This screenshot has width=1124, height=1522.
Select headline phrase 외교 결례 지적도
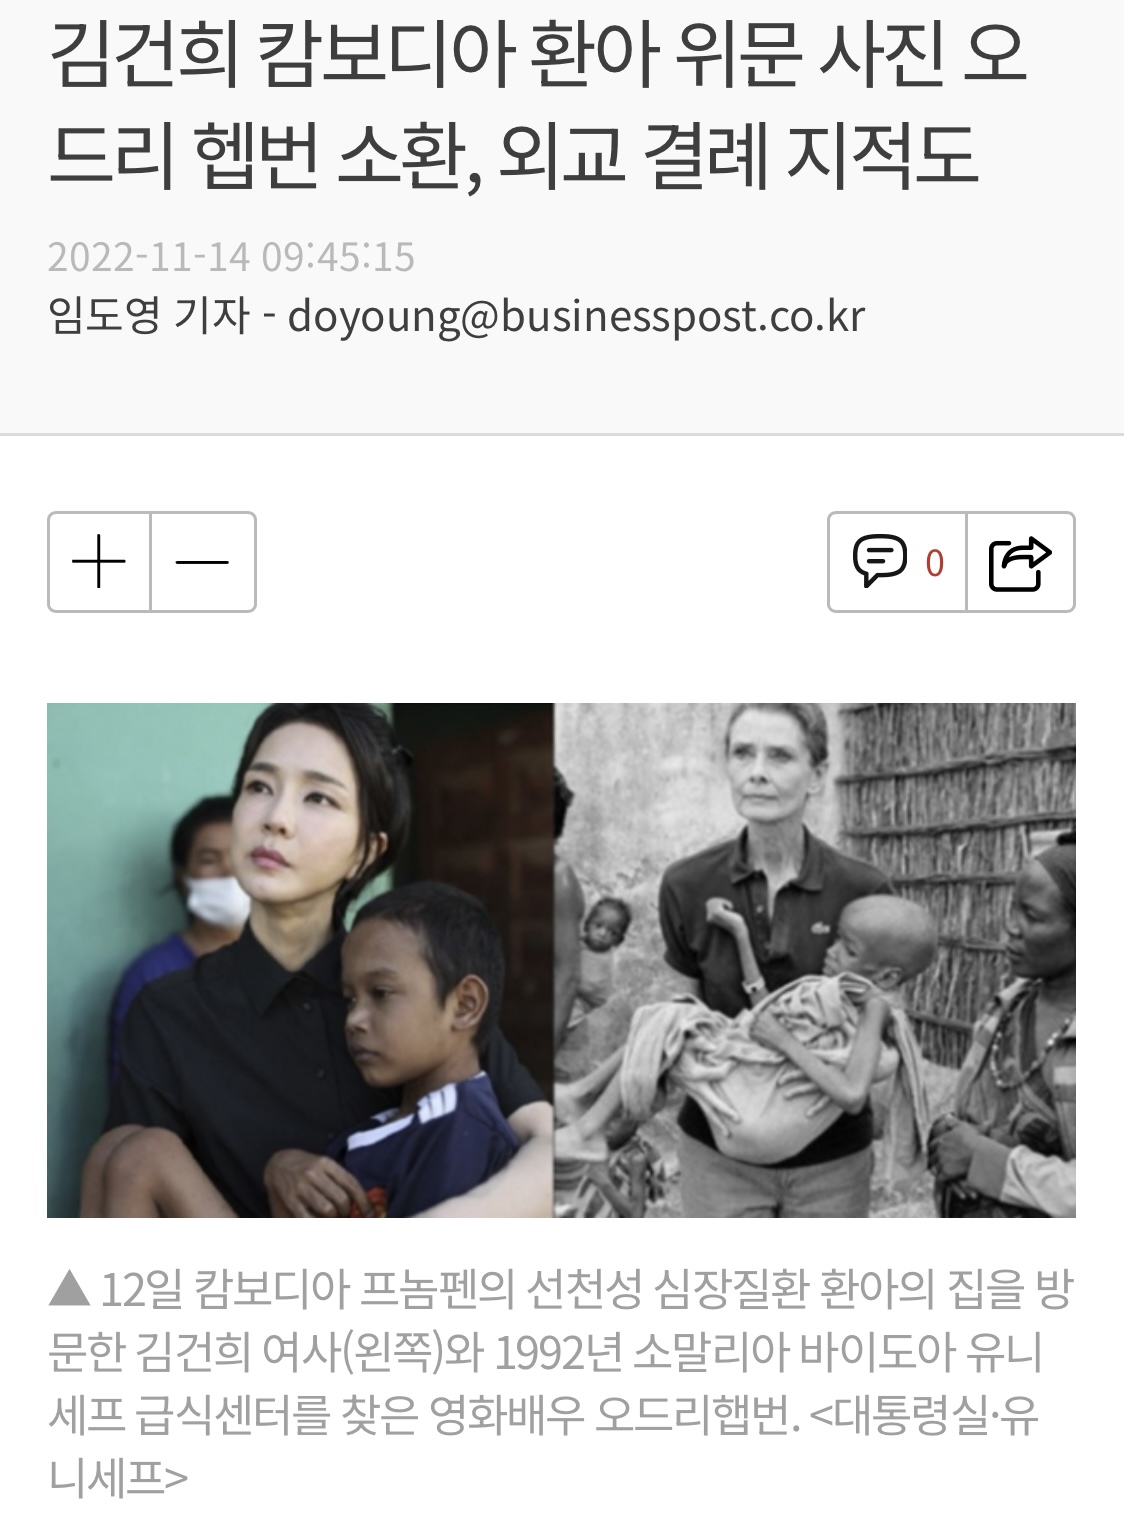pos(737,156)
